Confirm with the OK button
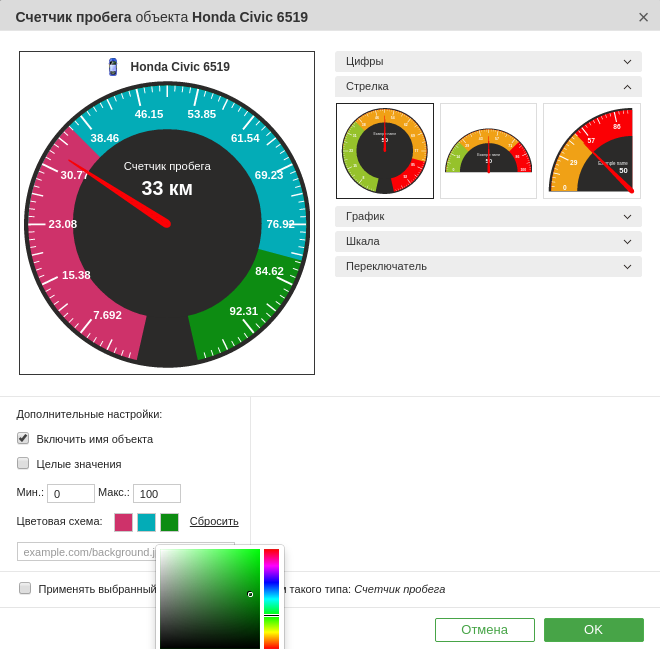Viewport: 660px width, 649px height. (x=593, y=630)
